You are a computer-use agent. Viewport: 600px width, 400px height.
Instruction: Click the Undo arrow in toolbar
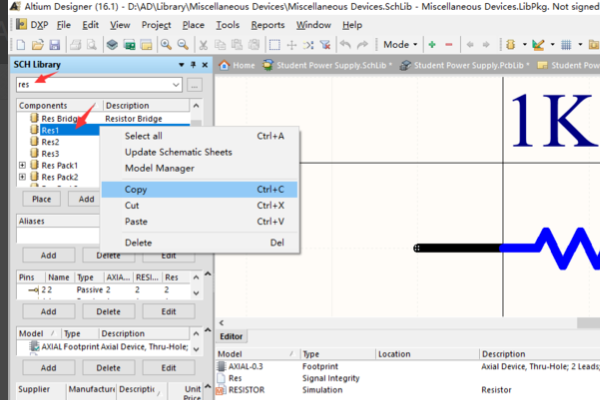pyautogui.click(x=346, y=45)
